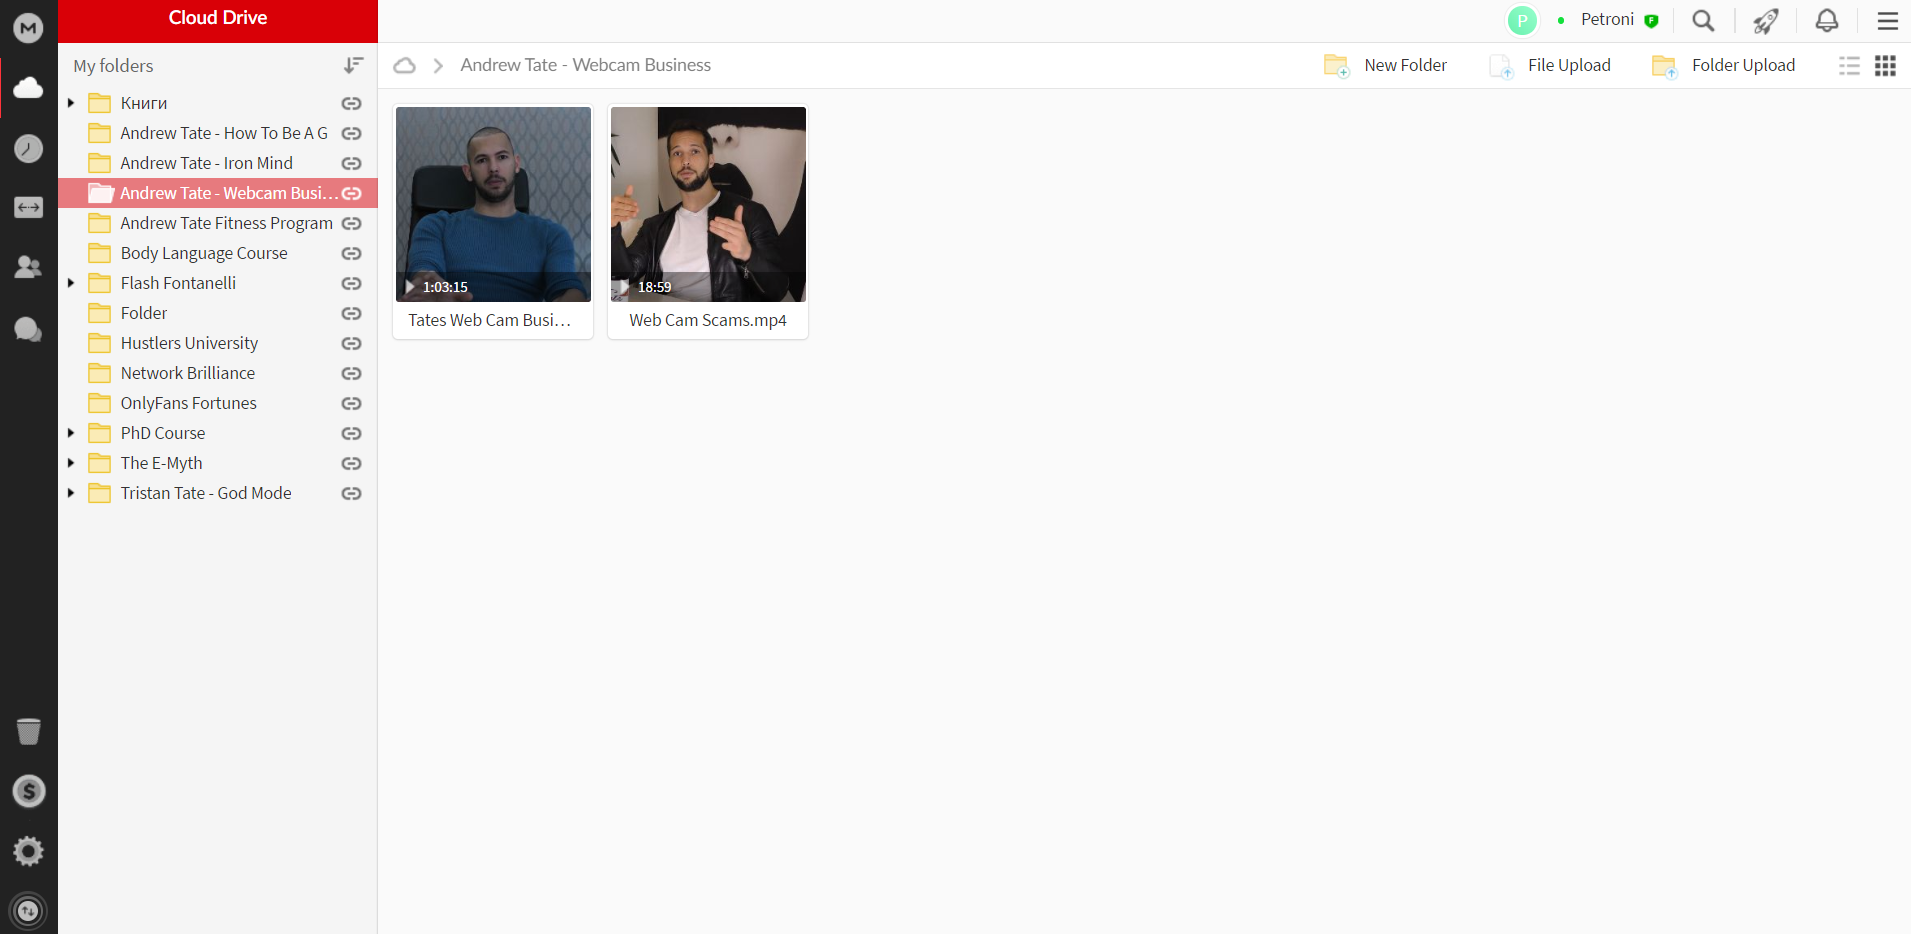1911x934 pixels.
Task: Select Andrew Tate - Iron Mind folder
Action: [218, 163]
